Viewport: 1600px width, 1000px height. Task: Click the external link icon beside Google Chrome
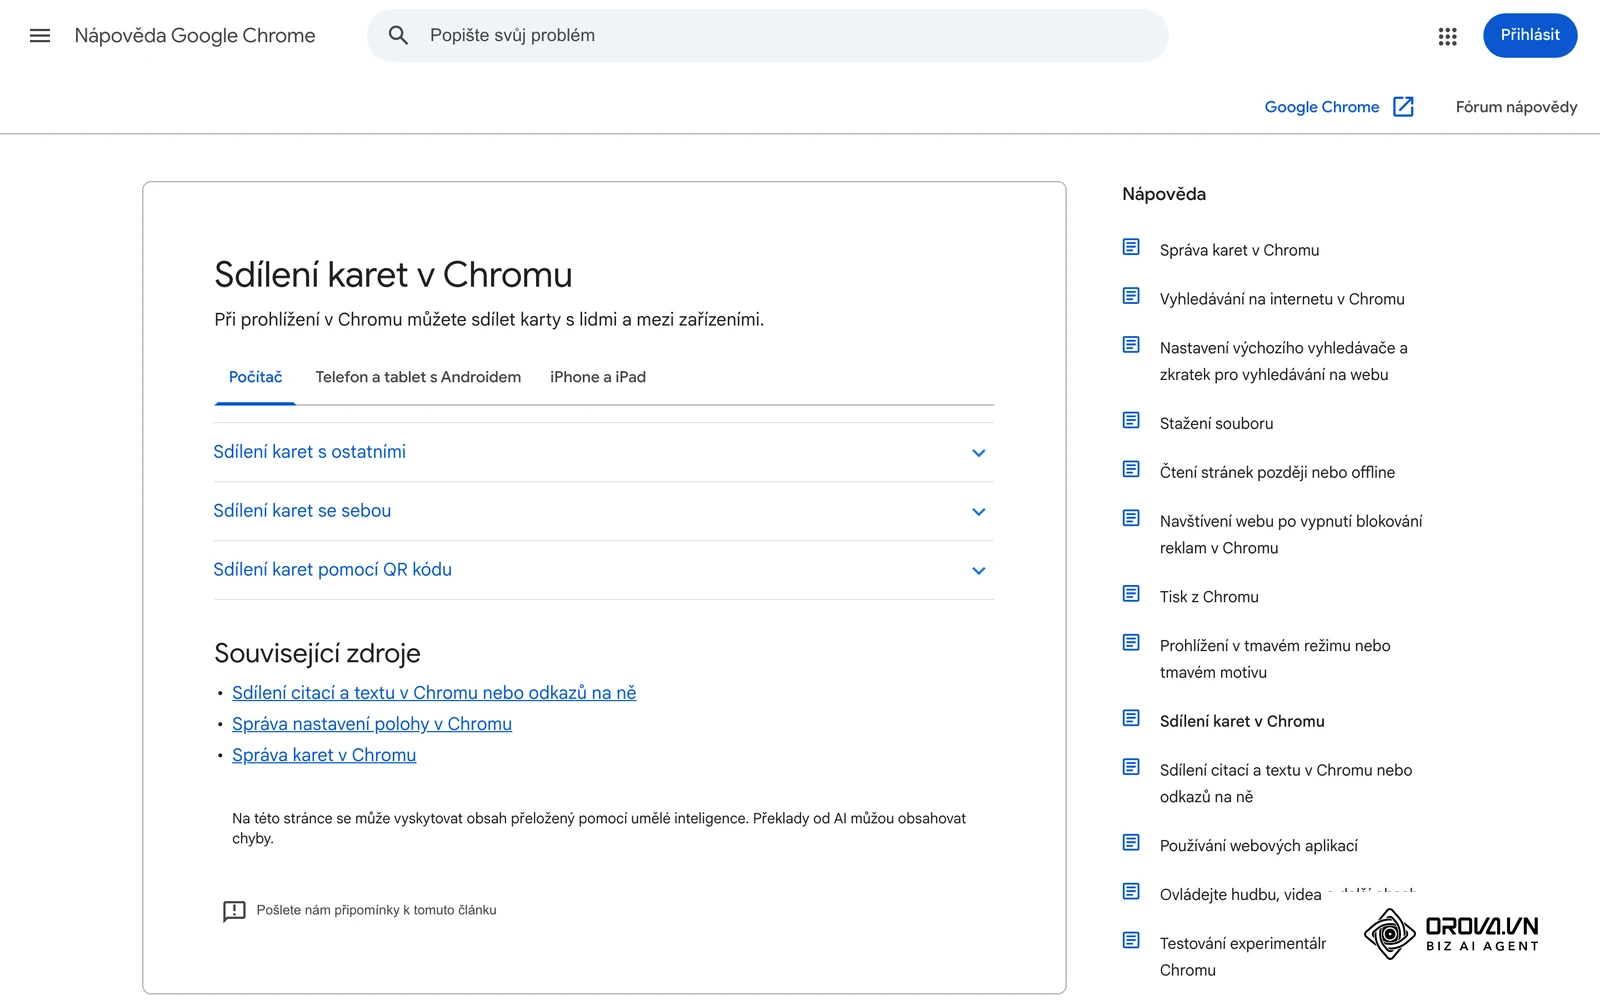tap(1403, 107)
